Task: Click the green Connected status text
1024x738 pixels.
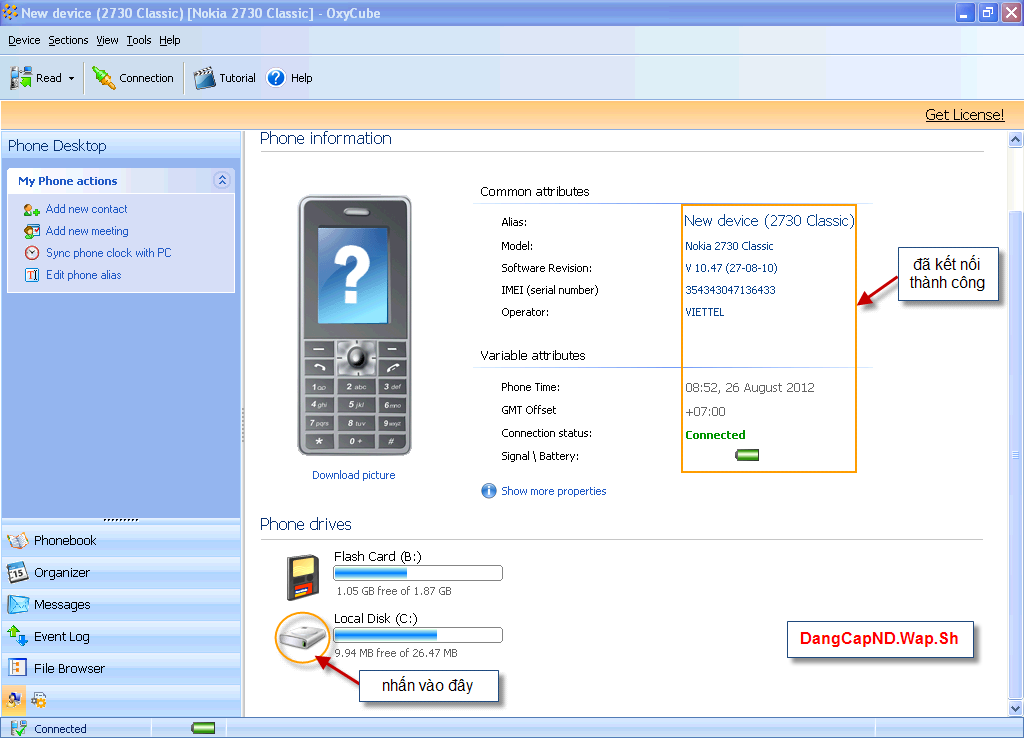Action: (x=715, y=435)
